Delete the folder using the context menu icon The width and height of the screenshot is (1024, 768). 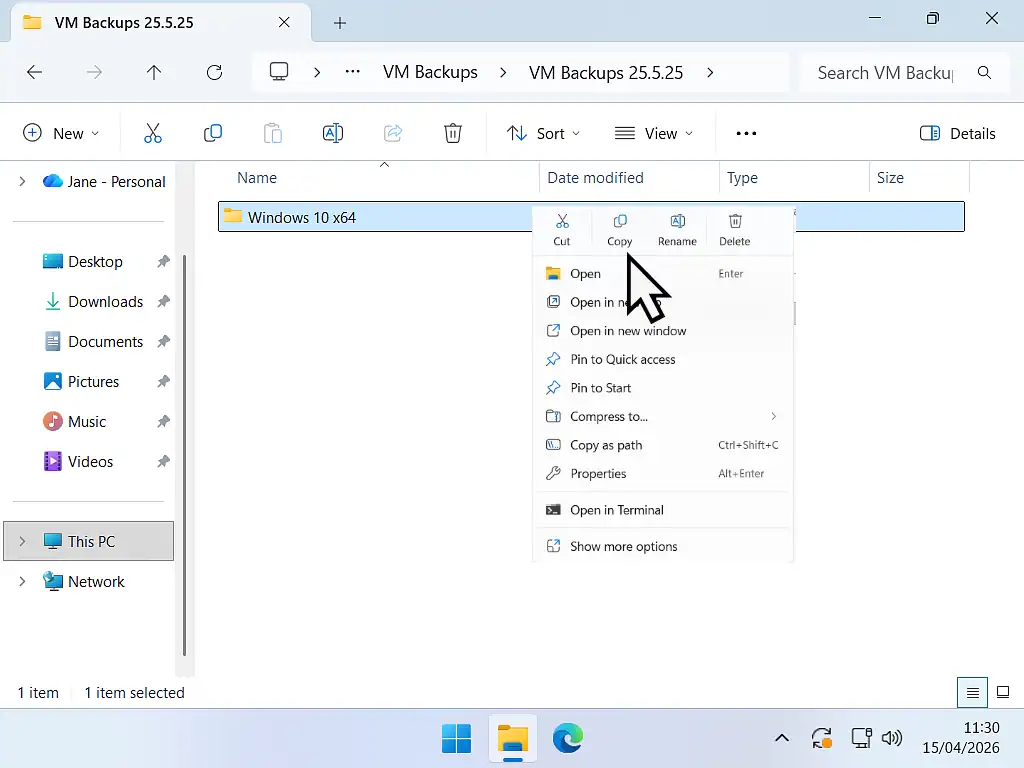(x=735, y=229)
